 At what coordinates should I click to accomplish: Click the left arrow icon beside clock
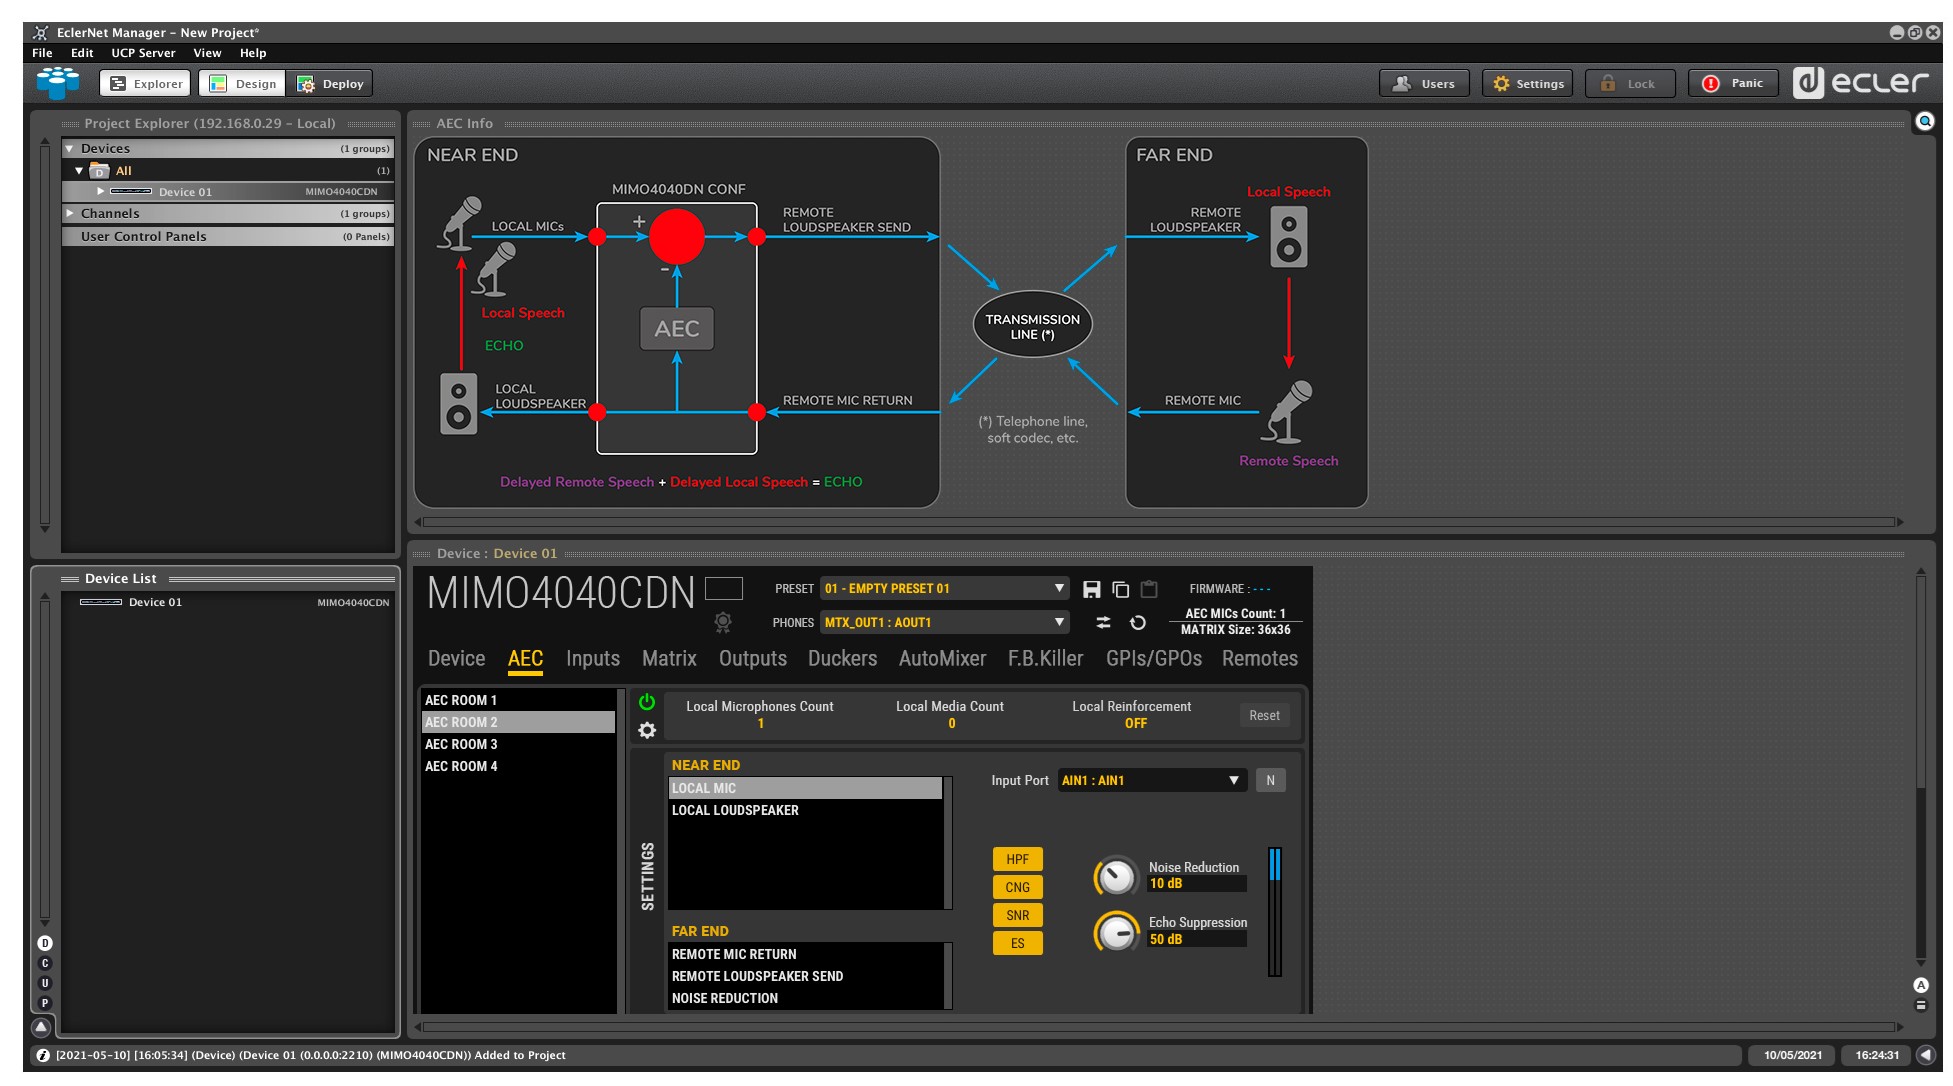coord(1925,1055)
